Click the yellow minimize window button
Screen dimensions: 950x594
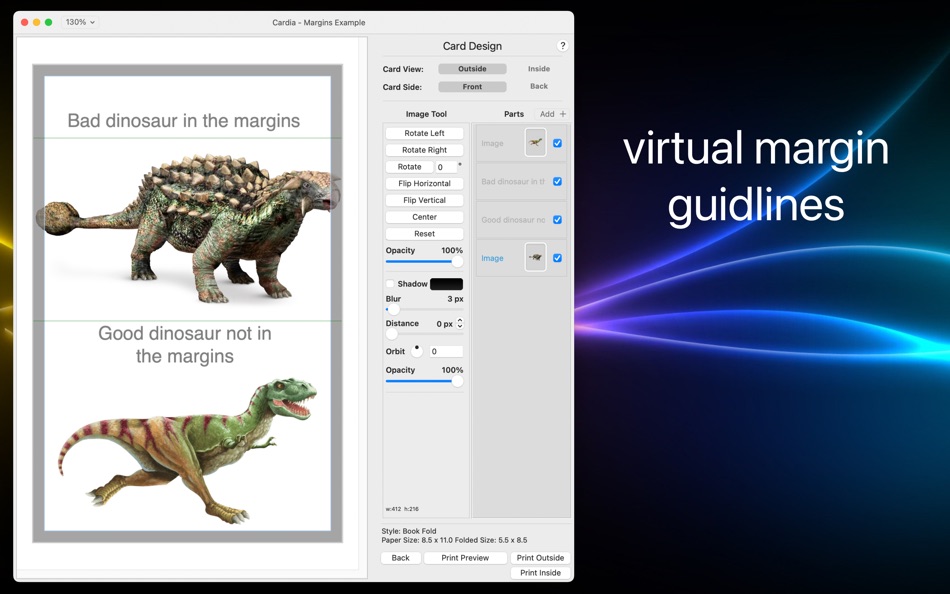pos(36,22)
